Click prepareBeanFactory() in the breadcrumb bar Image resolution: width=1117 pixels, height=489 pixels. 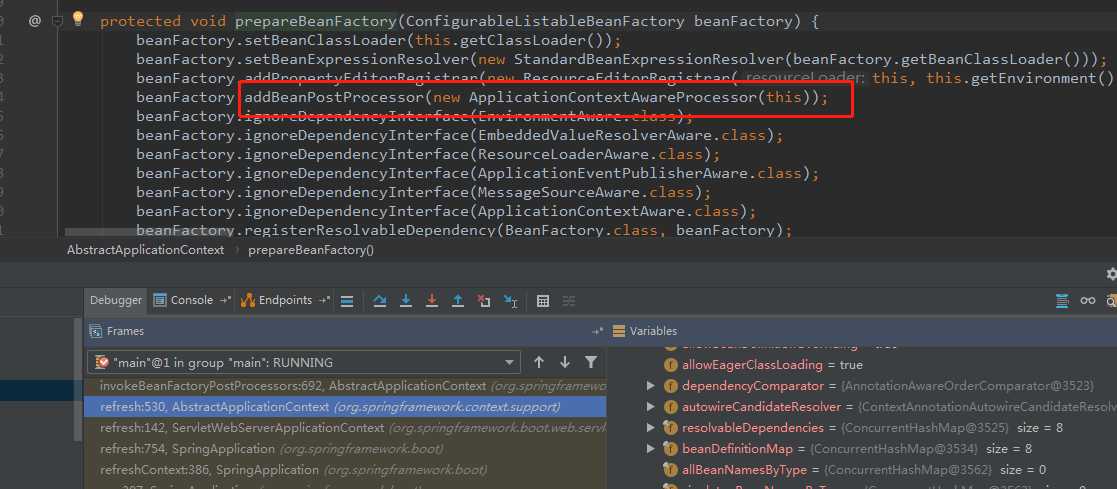click(x=311, y=250)
